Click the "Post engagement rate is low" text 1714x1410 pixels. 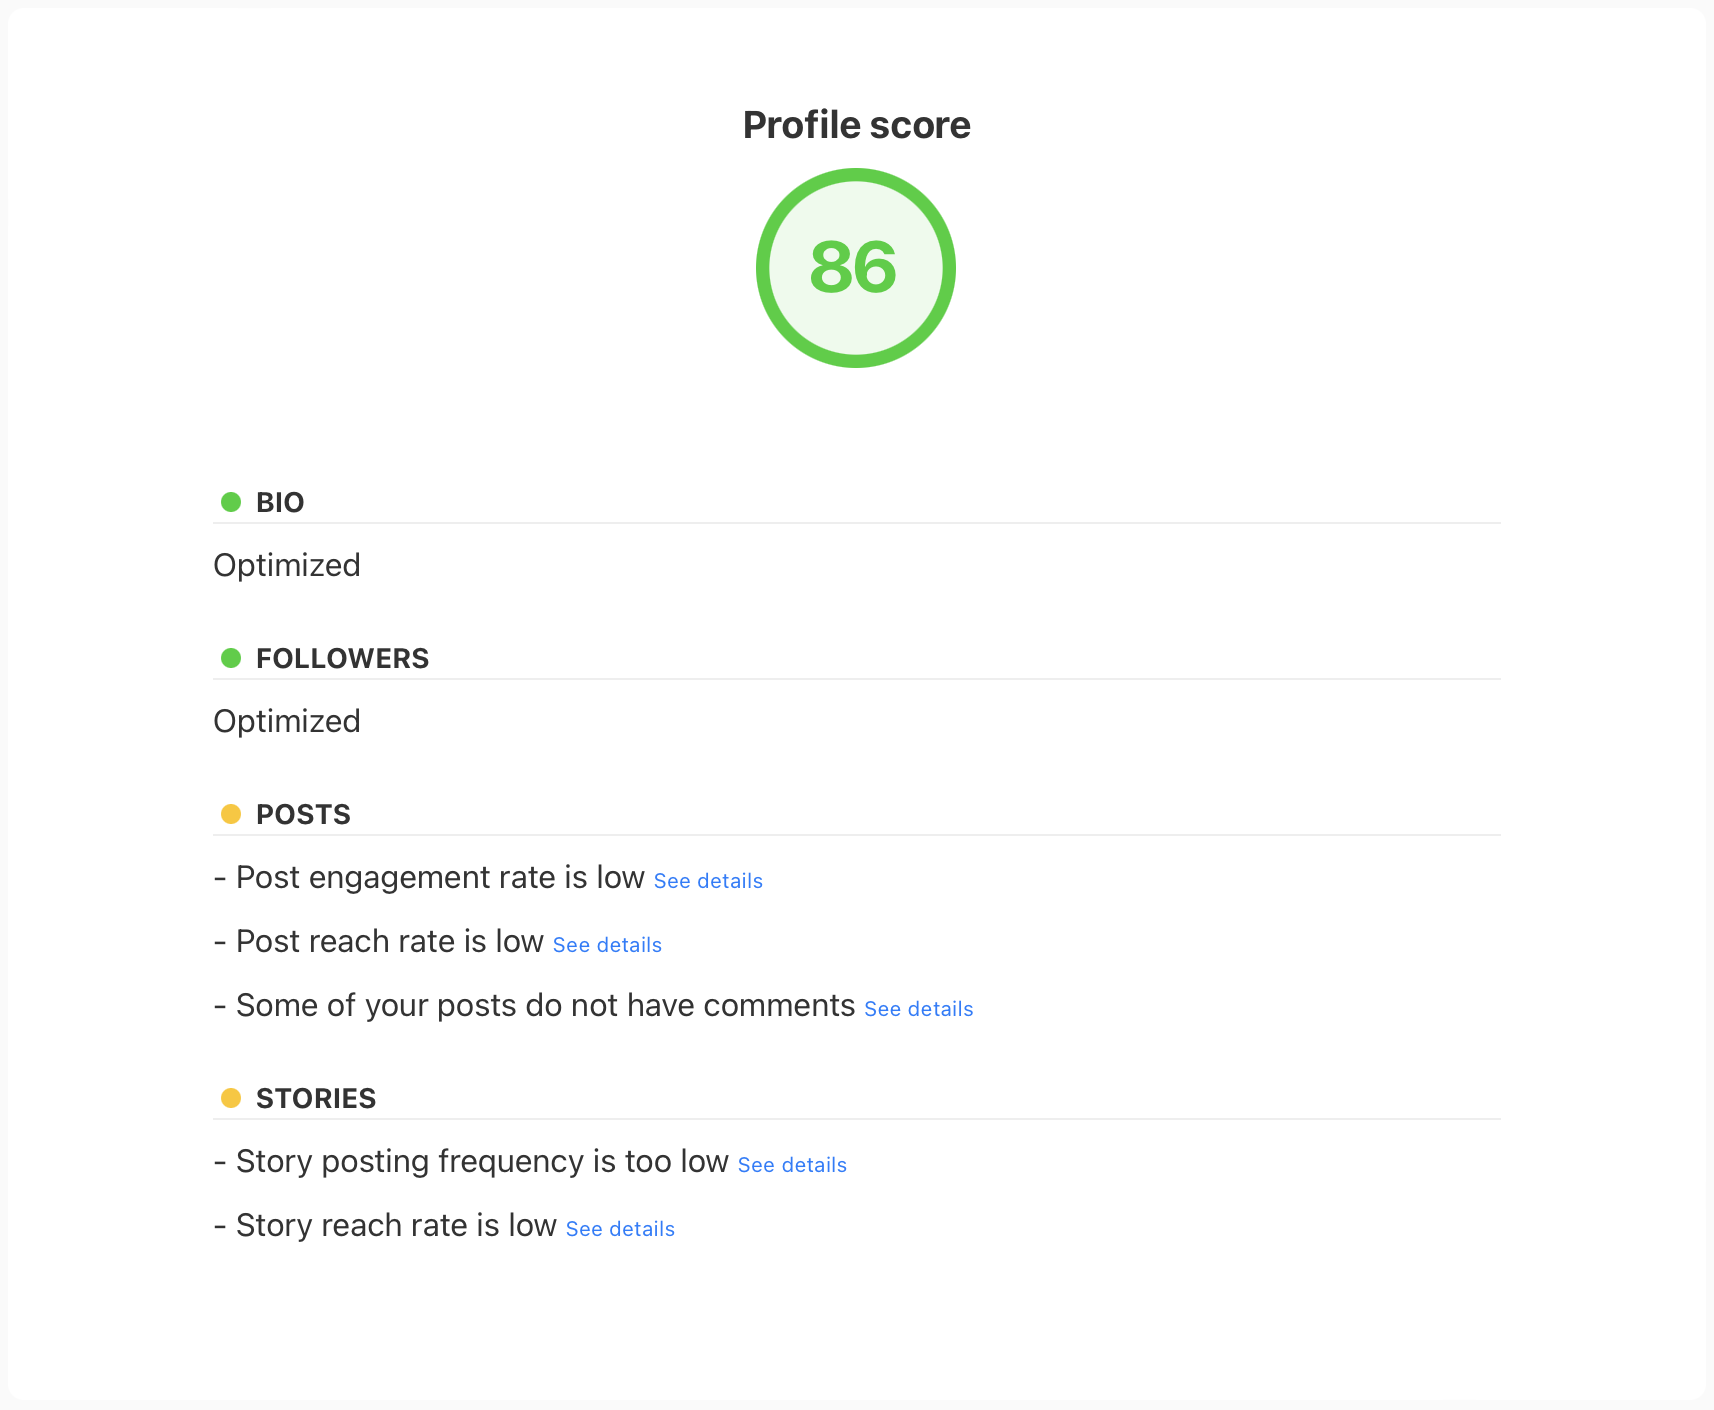[440, 877]
